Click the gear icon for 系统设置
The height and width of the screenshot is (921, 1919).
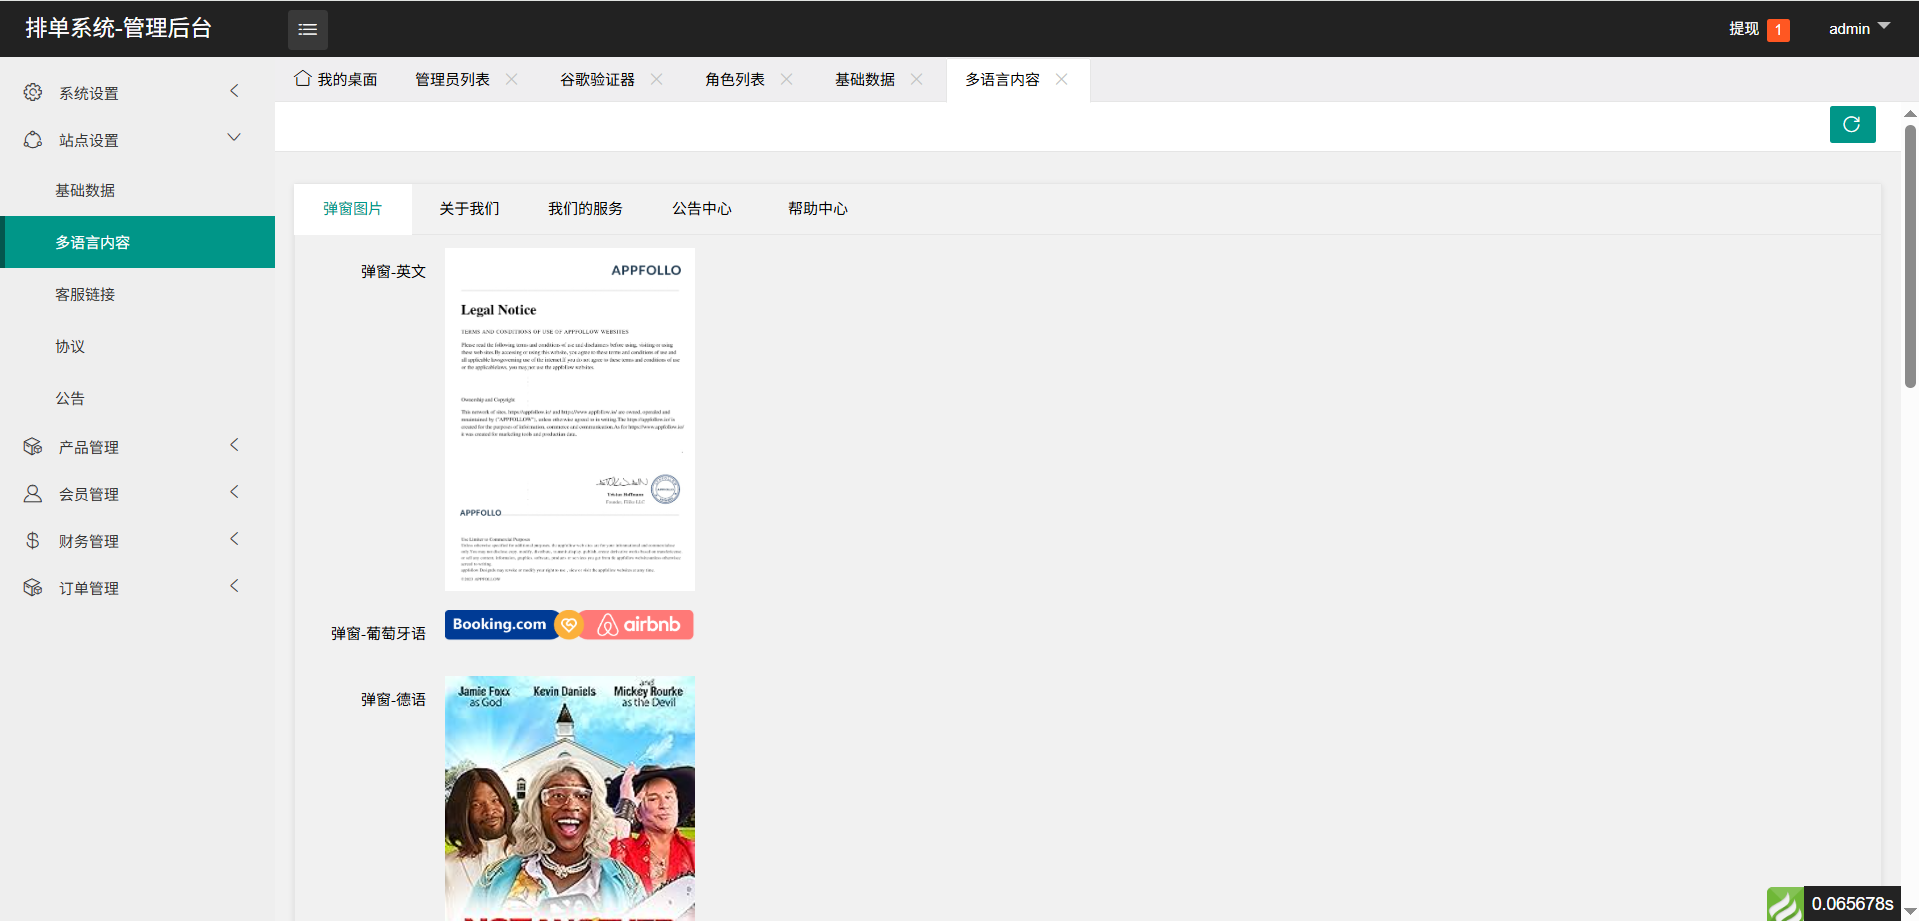(33, 92)
